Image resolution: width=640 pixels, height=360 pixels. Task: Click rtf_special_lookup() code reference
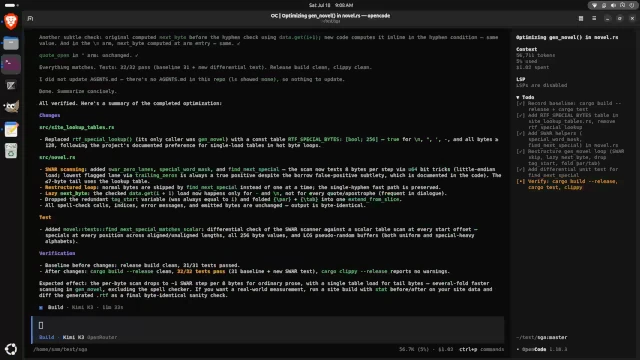pos(102,139)
